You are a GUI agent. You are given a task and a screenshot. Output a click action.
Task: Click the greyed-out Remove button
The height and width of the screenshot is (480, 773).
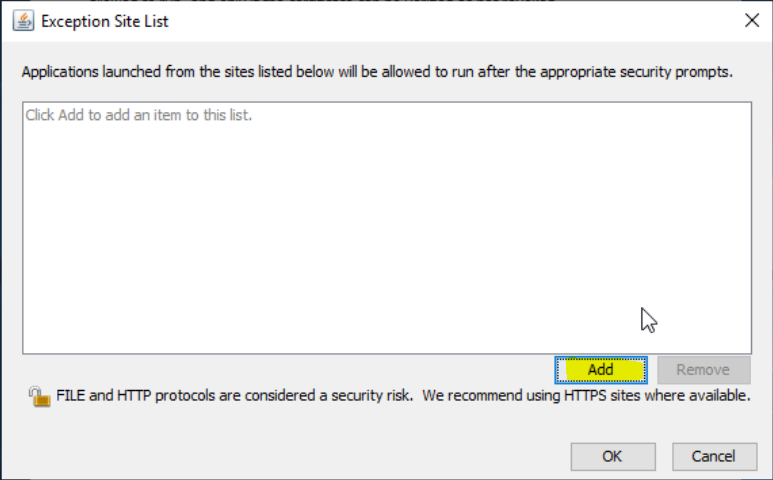(704, 370)
